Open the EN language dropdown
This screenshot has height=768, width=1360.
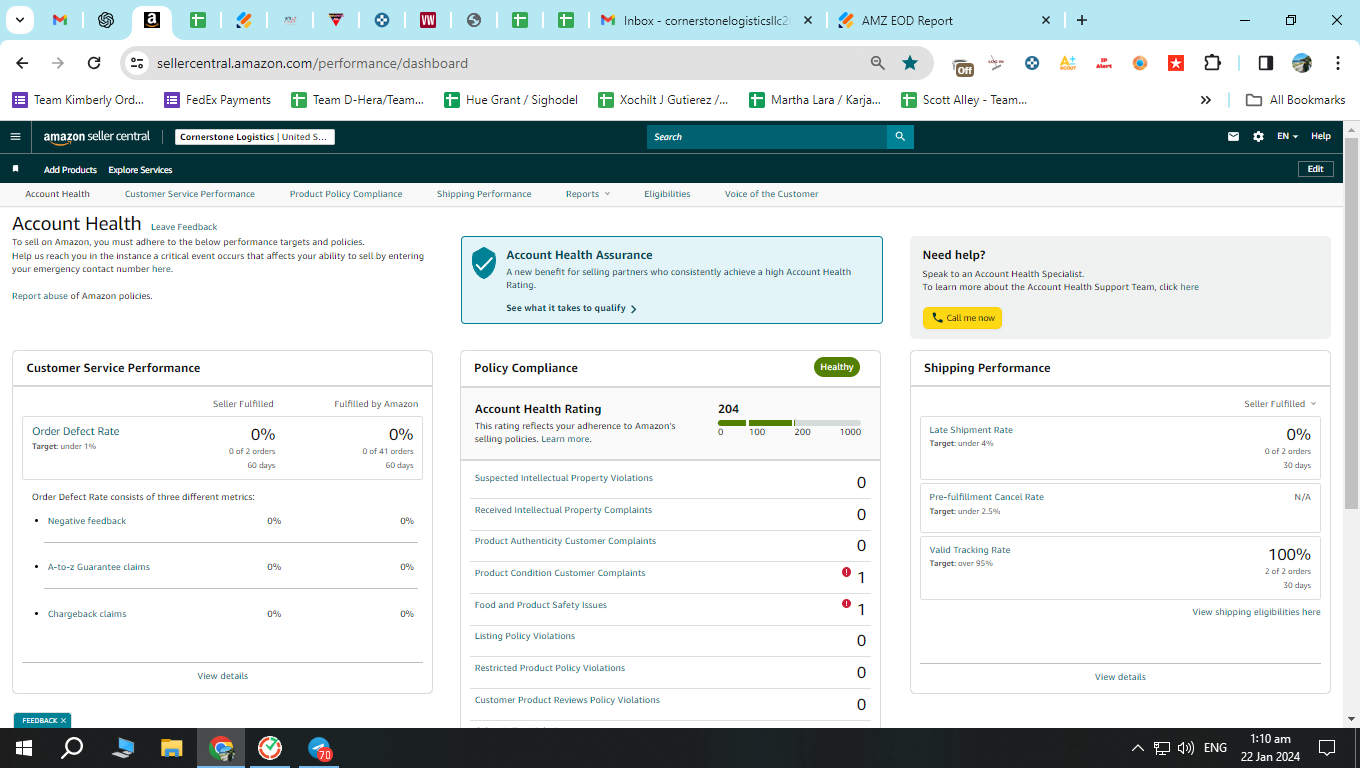[x=1288, y=137]
